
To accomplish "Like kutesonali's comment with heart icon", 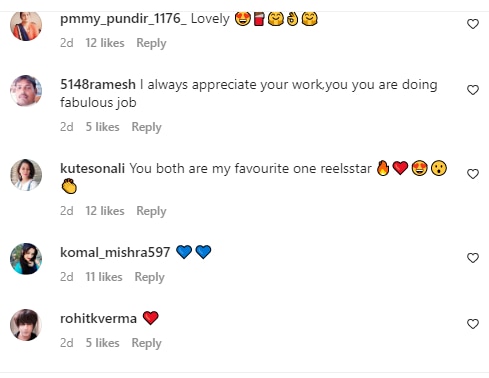I will tap(473, 174).
